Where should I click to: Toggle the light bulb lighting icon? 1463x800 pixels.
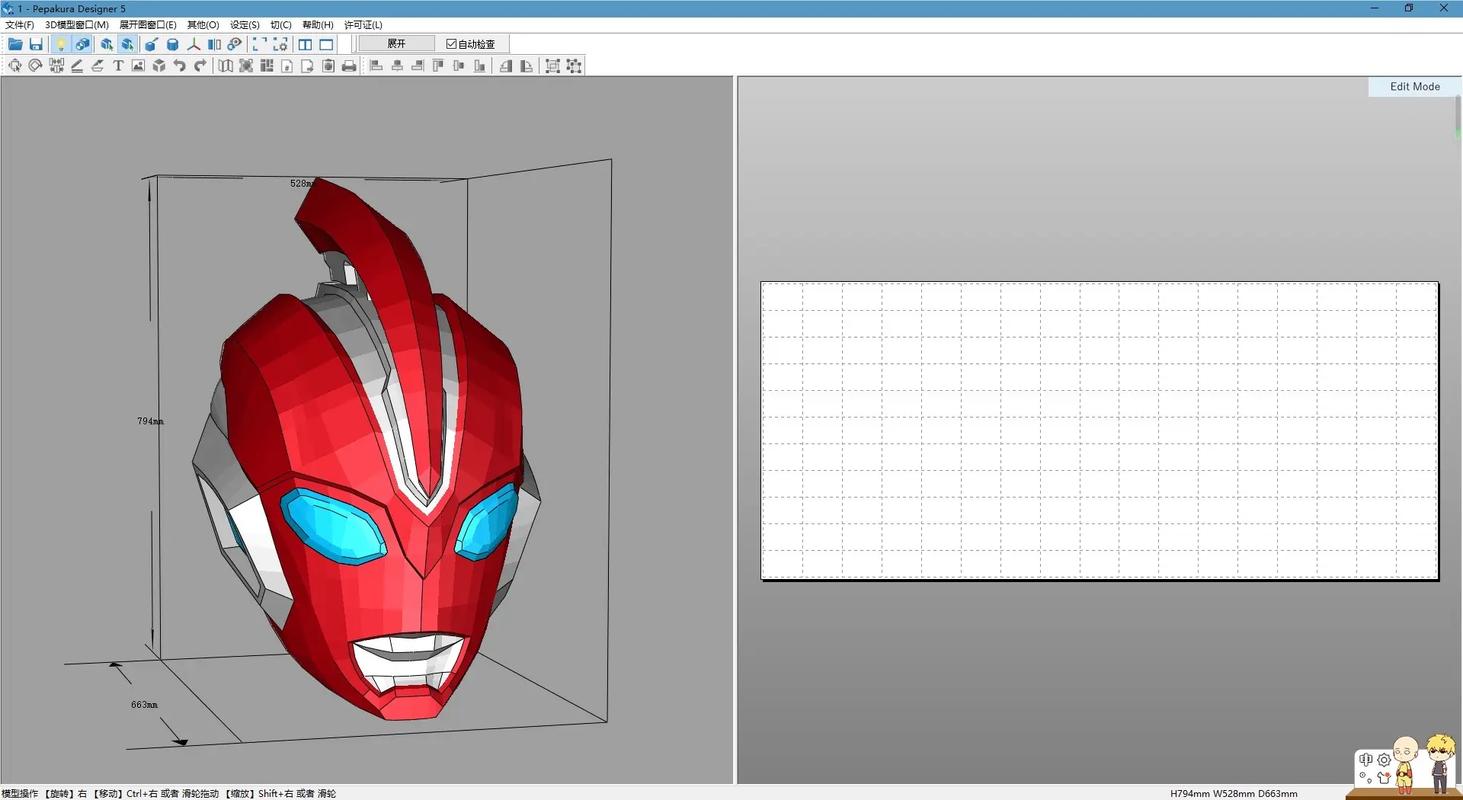[x=60, y=44]
